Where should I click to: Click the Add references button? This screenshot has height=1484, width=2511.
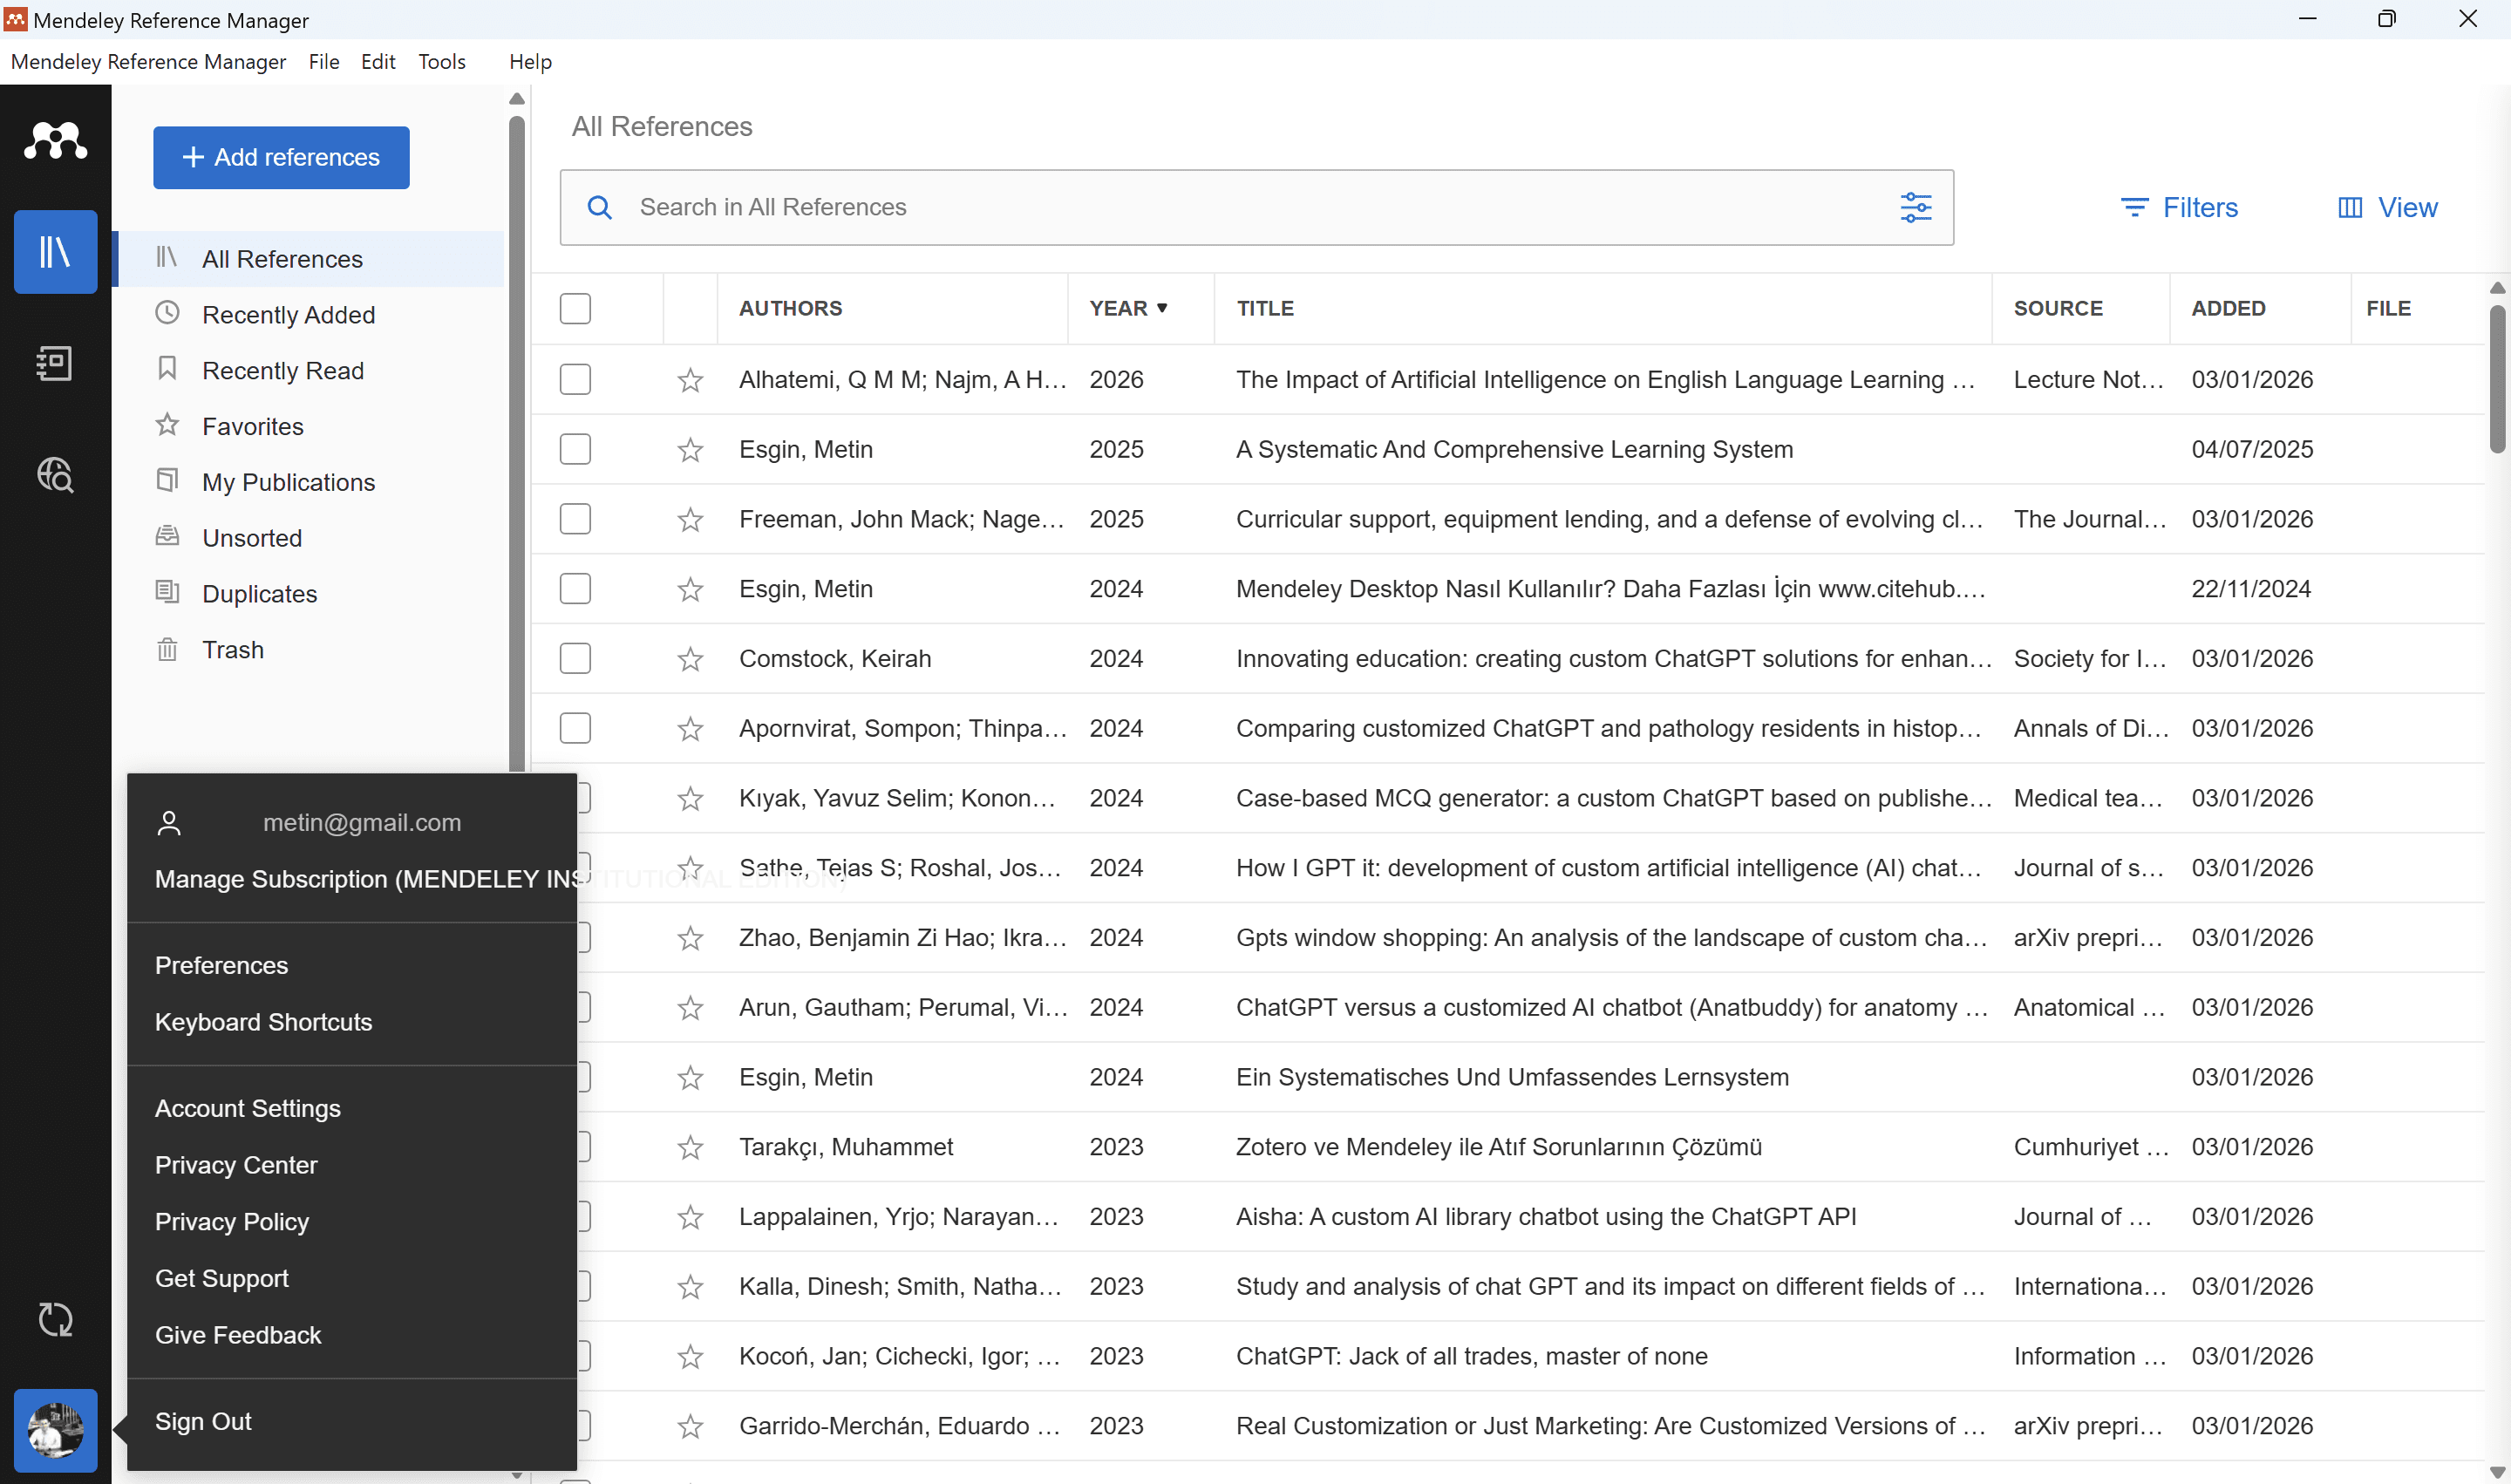point(281,157)
